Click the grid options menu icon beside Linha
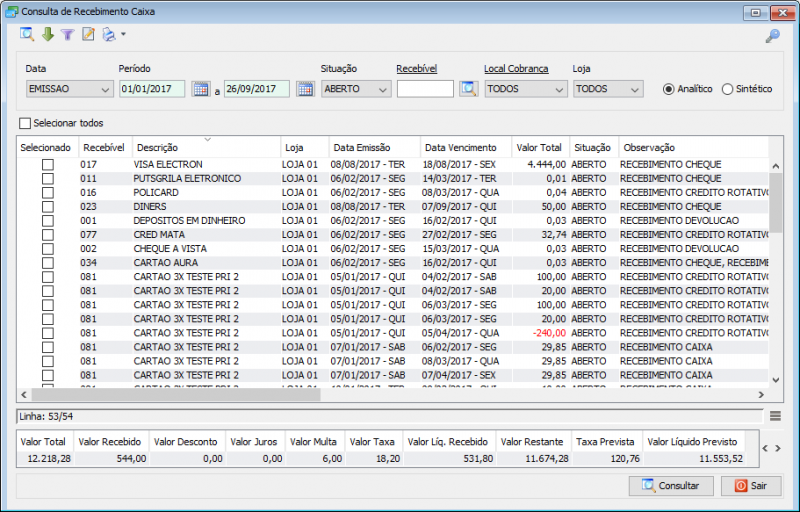The width and height of the screenshot is (800, 512). pyautogui.click(x=775, y=416)
